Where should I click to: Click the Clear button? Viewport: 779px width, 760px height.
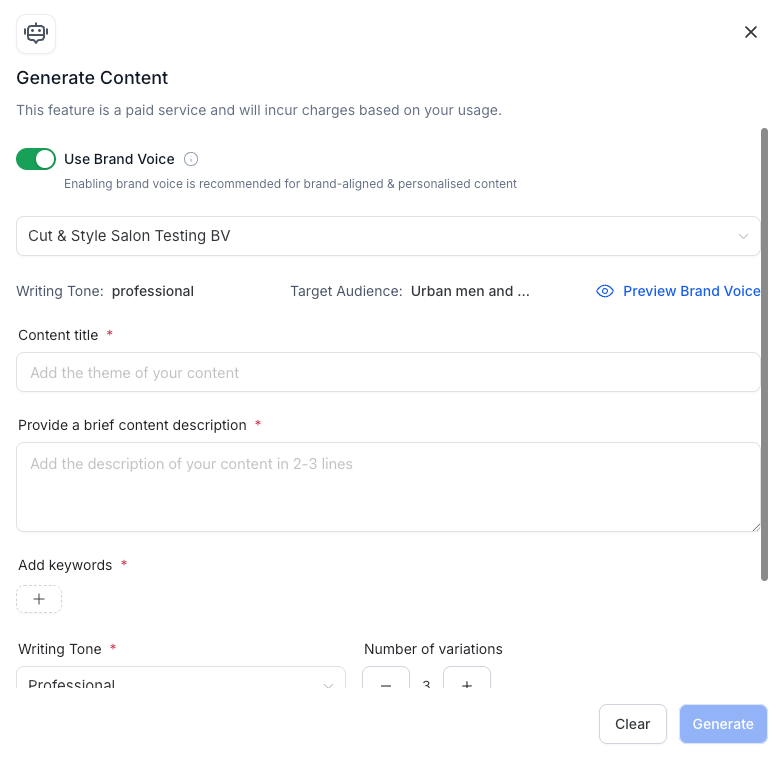[x=633, y=724]
